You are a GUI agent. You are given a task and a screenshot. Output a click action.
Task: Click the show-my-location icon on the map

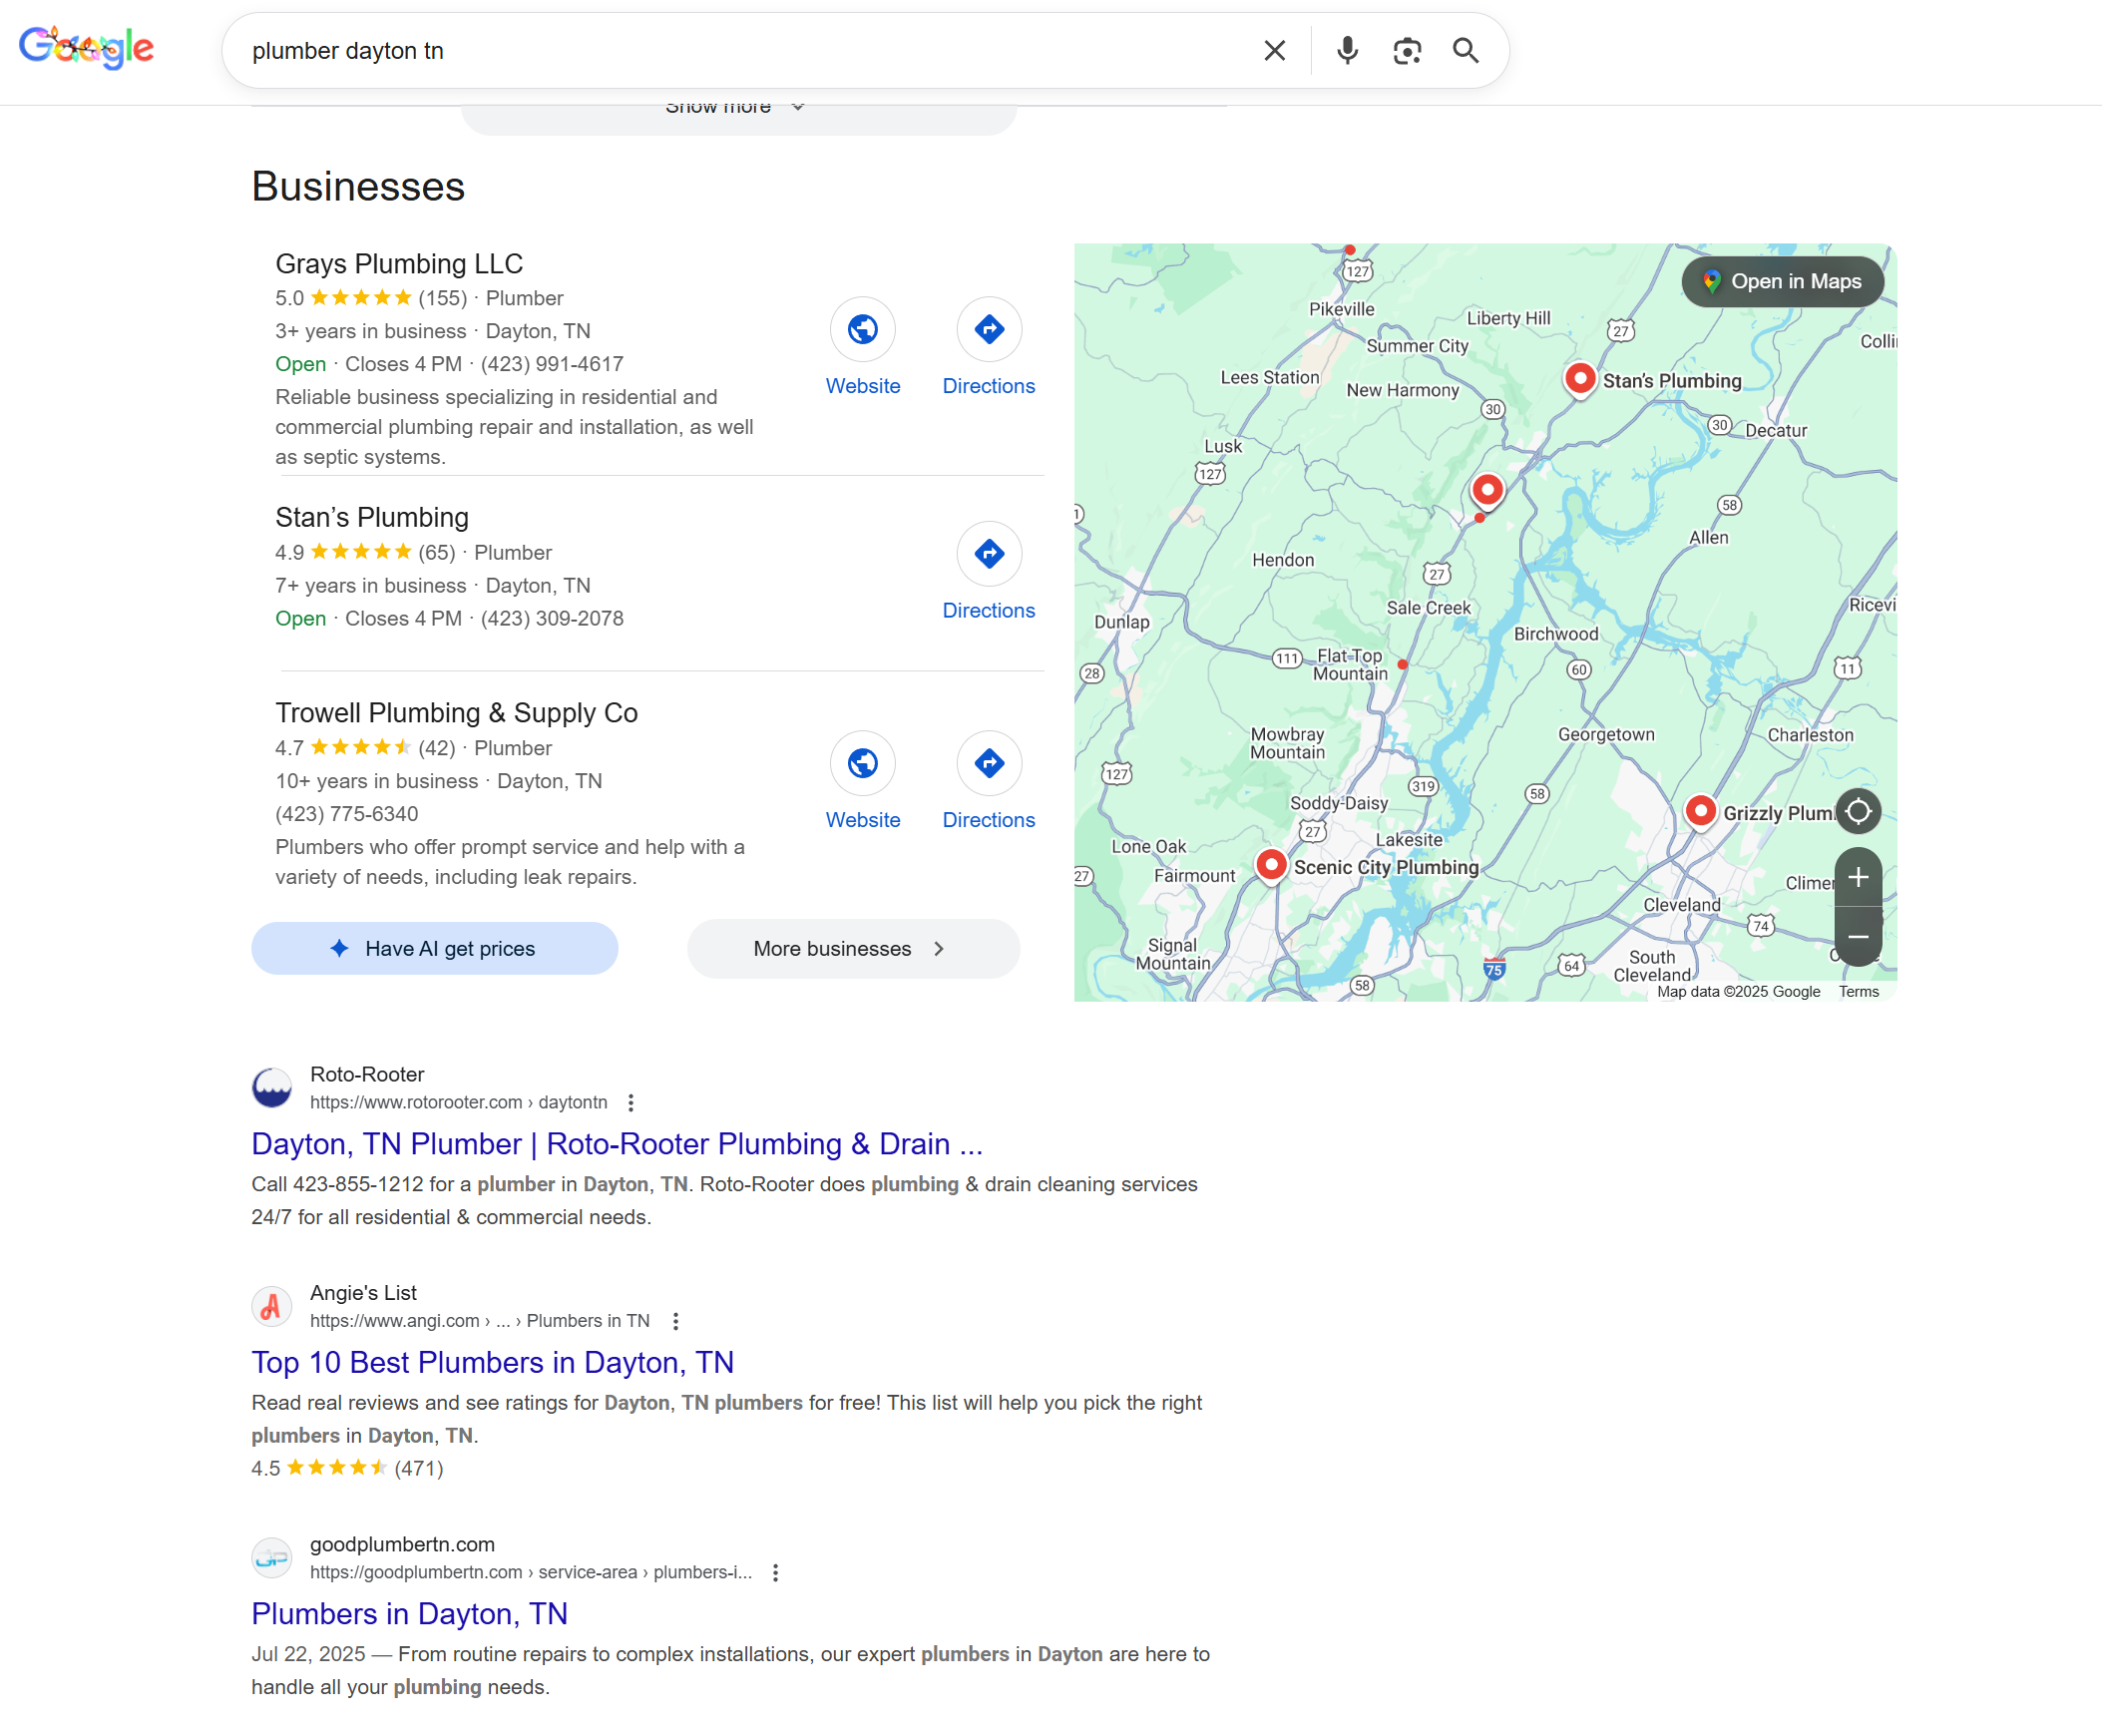tap(1858, 811)
